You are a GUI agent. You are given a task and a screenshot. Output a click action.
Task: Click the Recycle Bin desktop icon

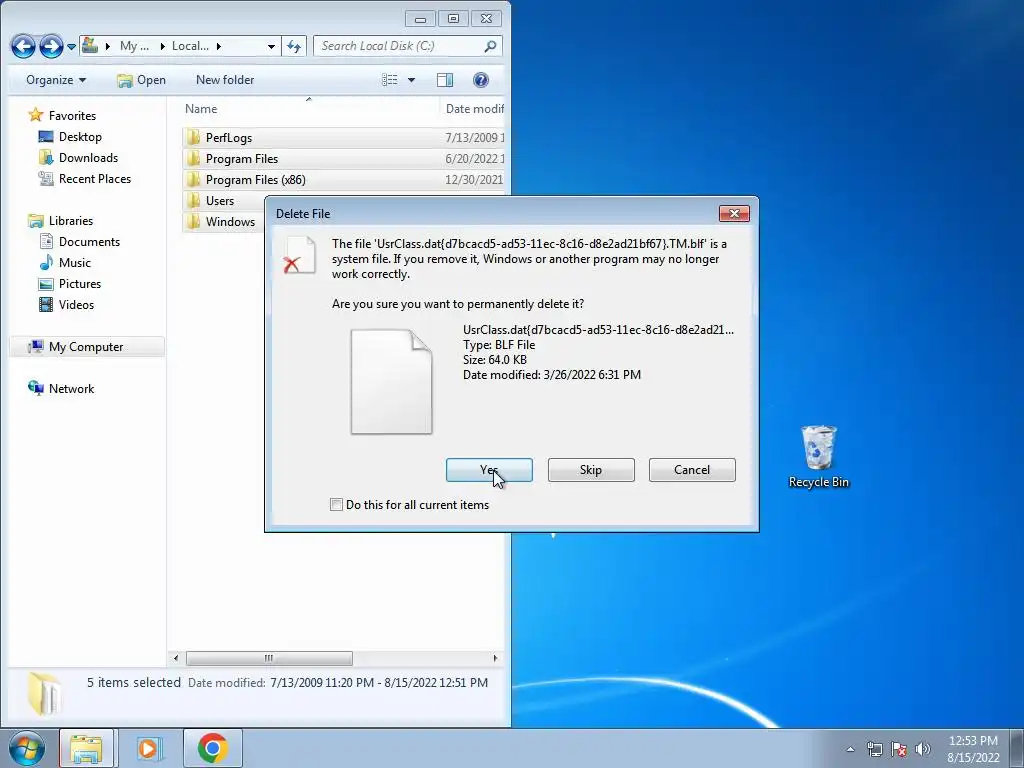(x=818, y=456)
